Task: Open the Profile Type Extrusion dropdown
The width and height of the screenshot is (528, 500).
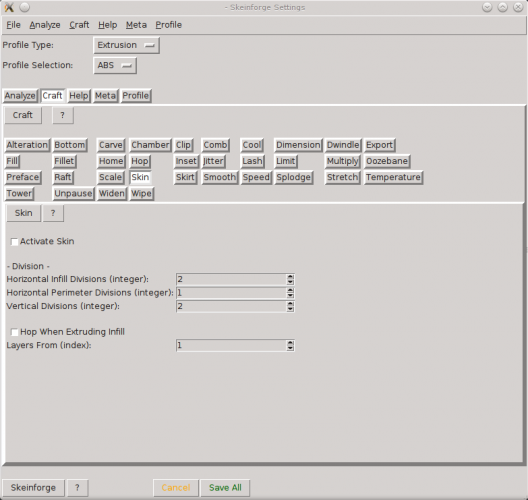Action: click(x=126, y=45)
